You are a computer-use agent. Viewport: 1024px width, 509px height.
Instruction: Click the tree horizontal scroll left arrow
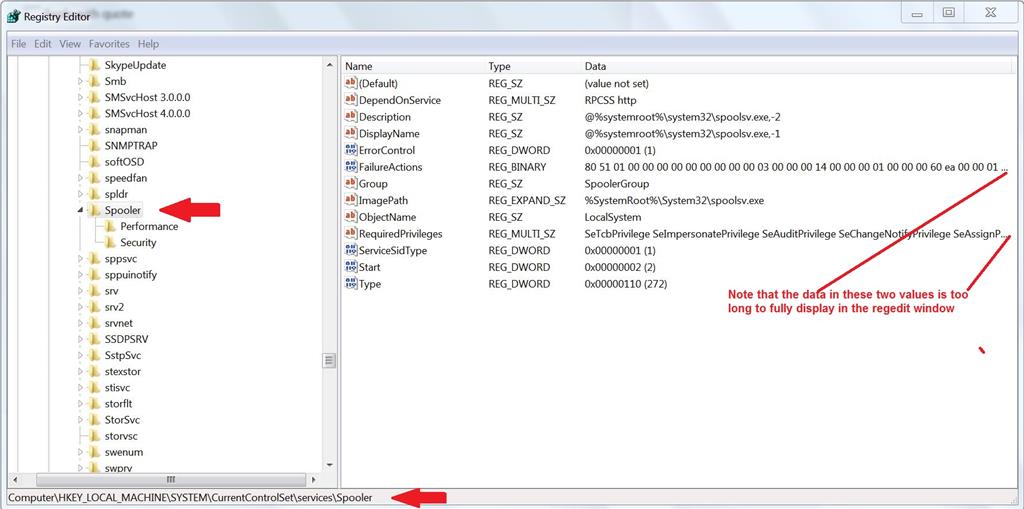[15, 480]
